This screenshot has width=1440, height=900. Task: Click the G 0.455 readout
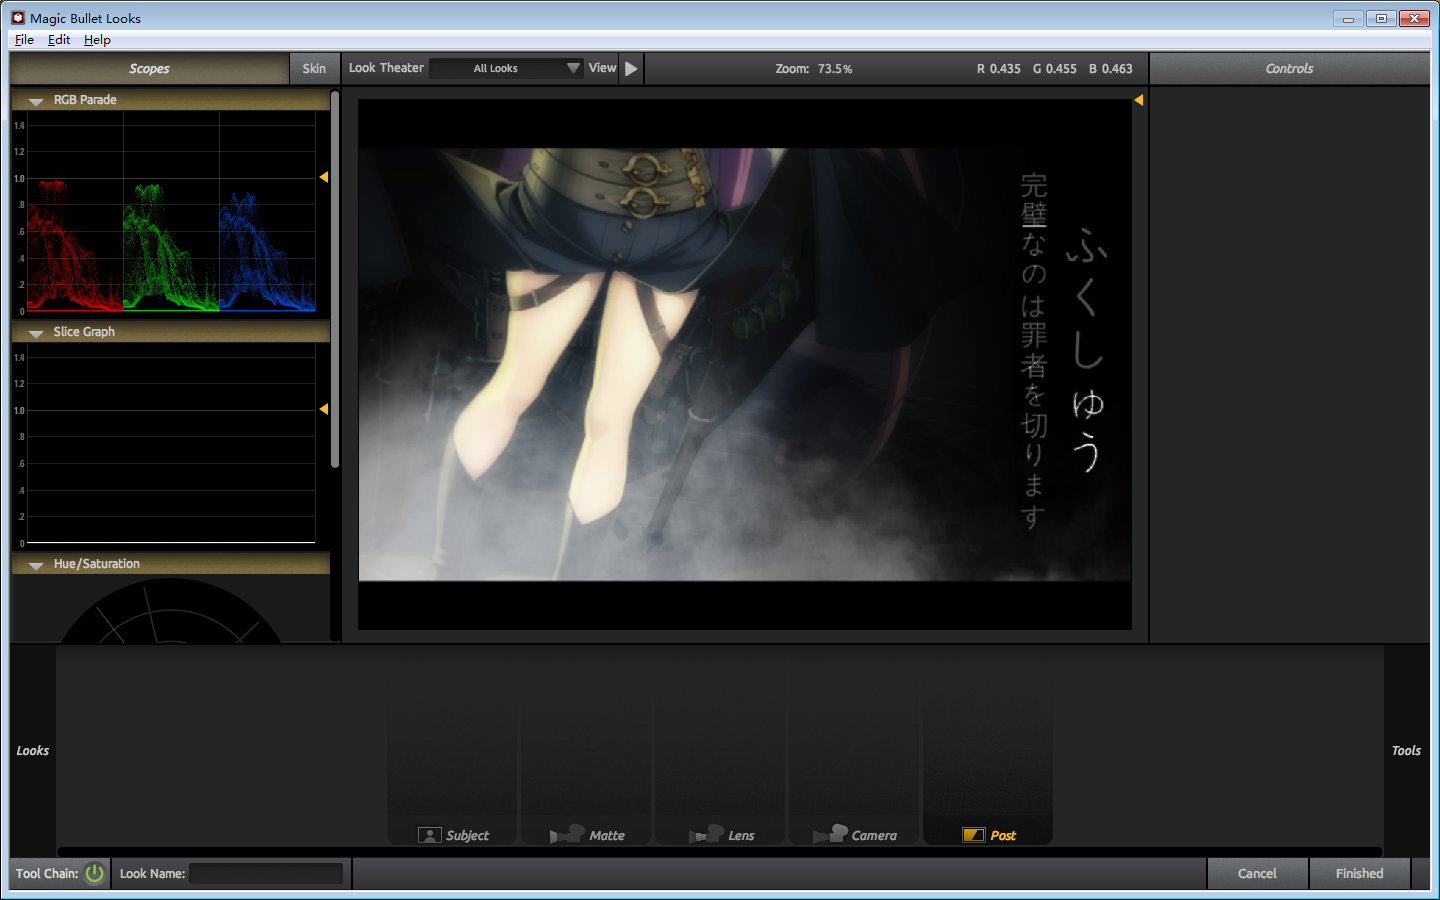[1055, 69]
